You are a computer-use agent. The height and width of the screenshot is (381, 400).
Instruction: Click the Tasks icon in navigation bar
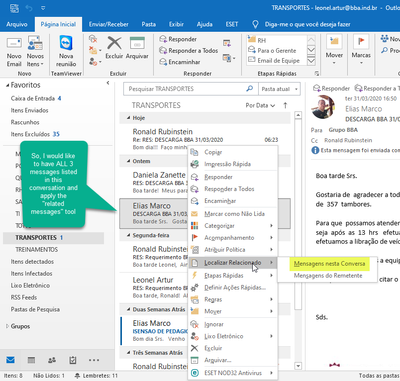[73, 360]
